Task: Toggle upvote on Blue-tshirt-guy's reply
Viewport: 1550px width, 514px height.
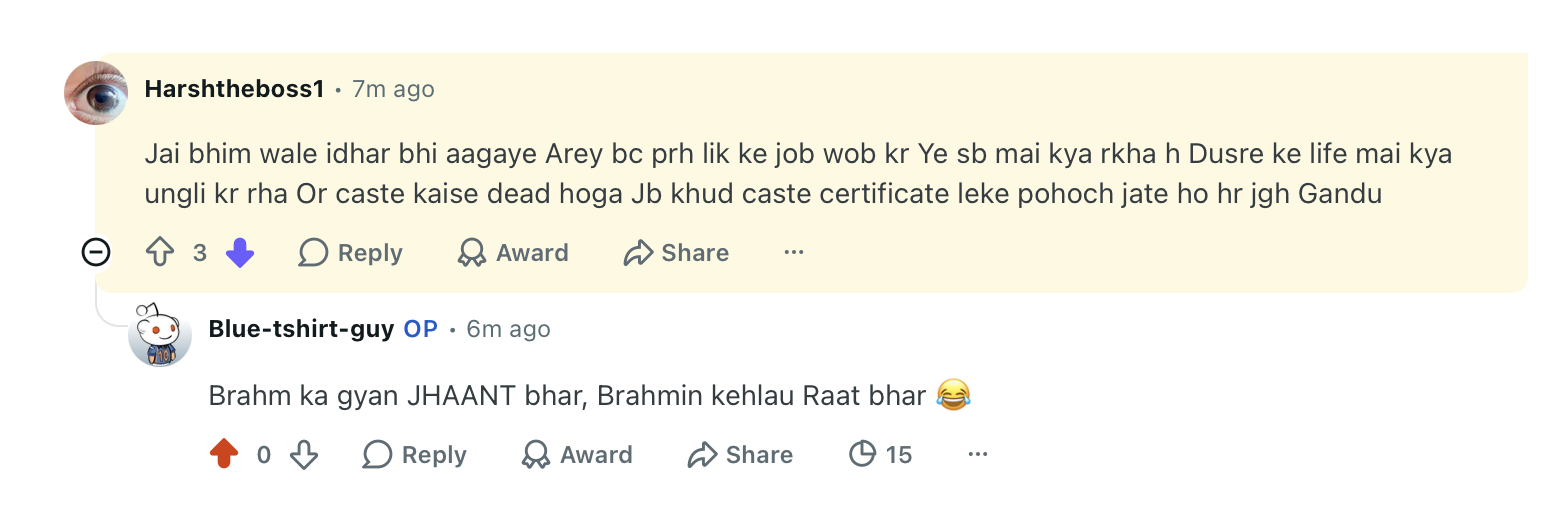Action: 224,455
